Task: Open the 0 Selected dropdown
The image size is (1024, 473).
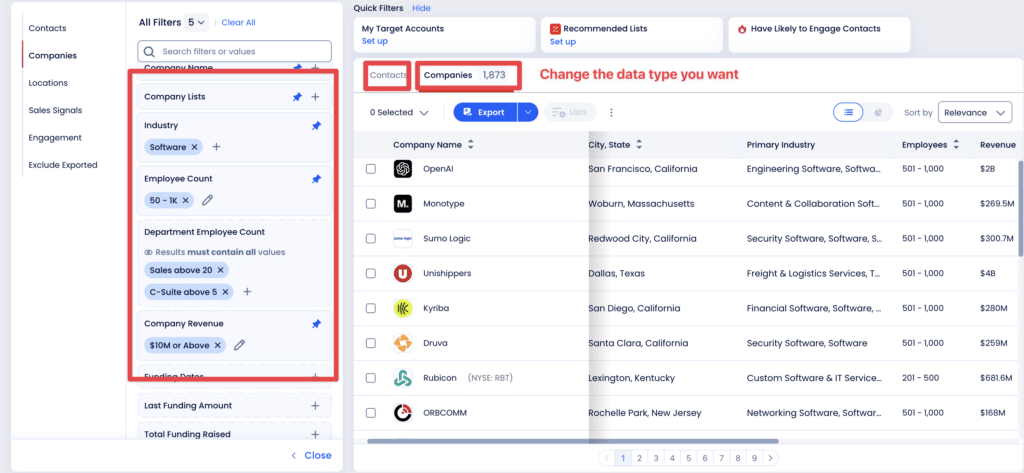Action: coord(399,112)
